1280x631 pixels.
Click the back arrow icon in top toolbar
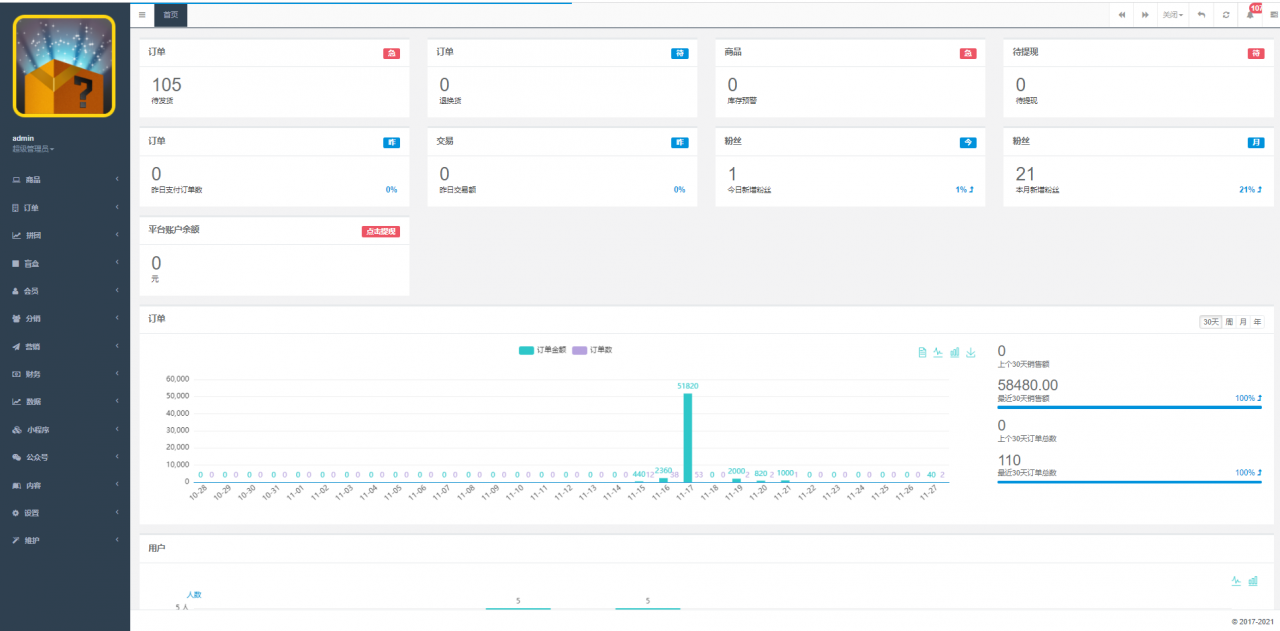pos(1201,15)
